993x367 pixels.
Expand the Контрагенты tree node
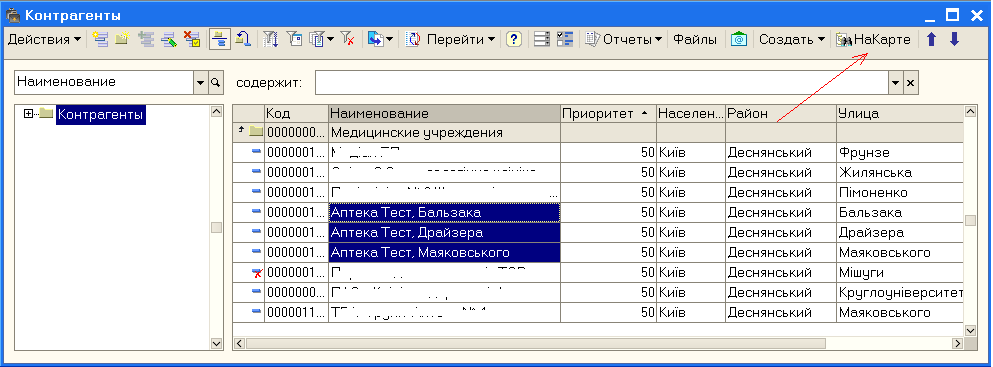pos(28,114)
